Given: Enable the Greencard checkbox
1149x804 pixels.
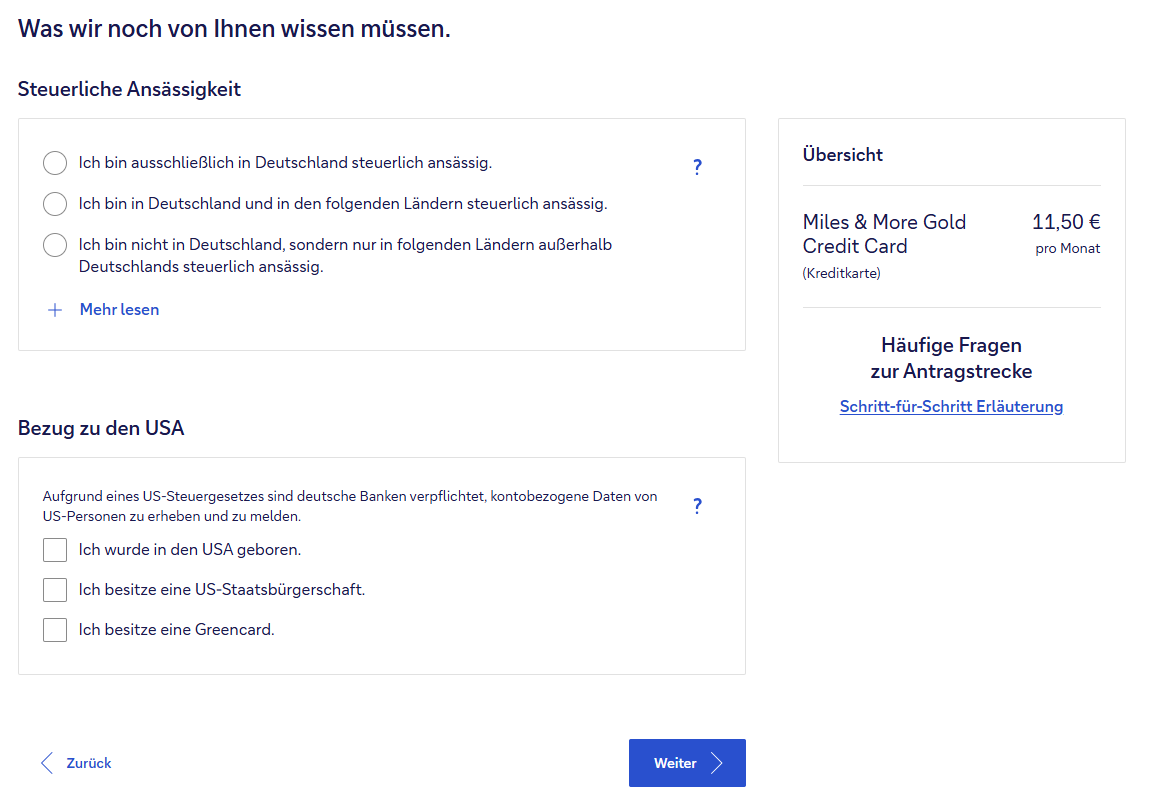Looking at the screenshot, I should click(x=55, y=630).
